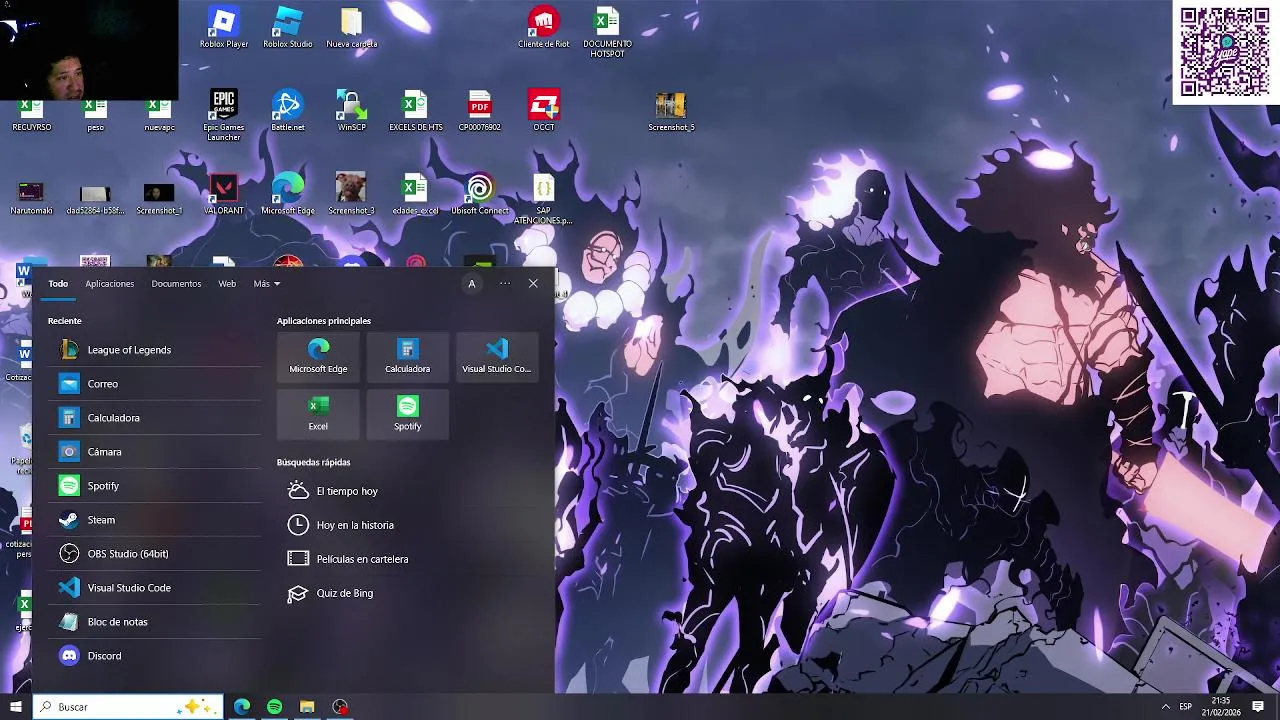Show hidden system tray icons

[x=1165, y=707]
